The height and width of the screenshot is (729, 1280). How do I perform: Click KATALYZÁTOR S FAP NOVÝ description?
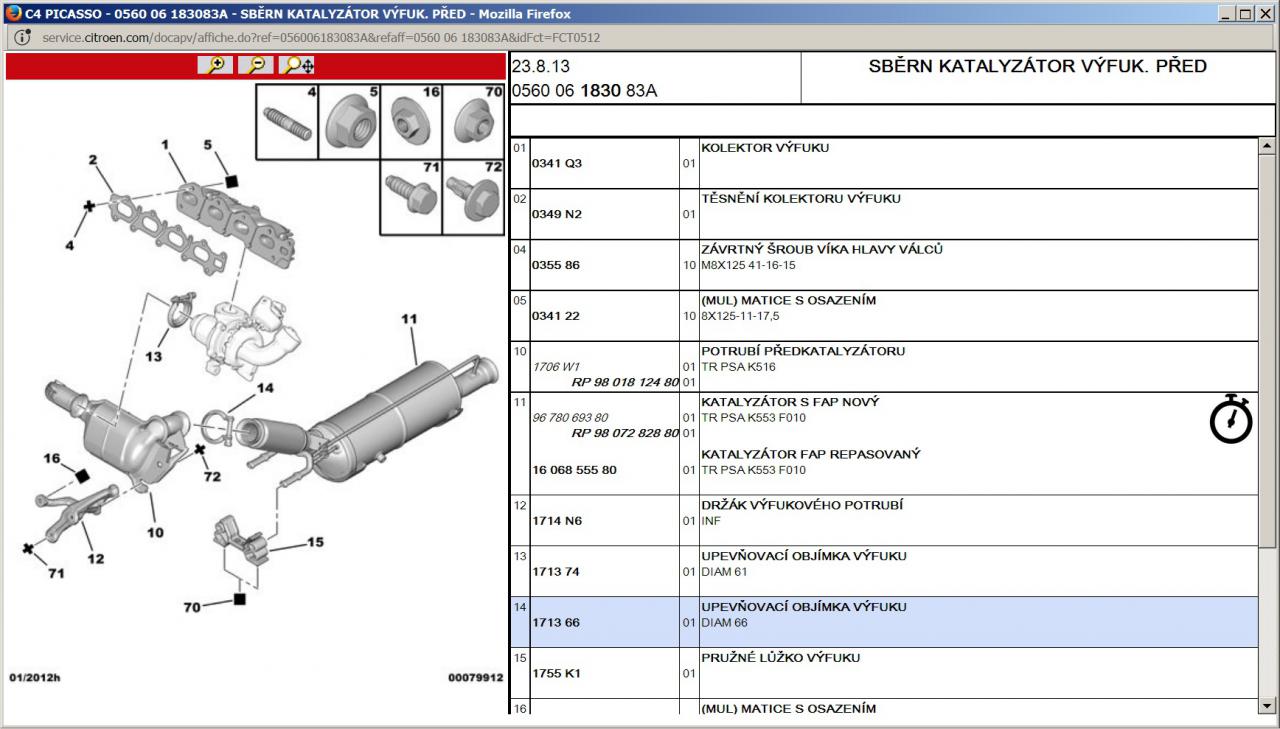790,403
